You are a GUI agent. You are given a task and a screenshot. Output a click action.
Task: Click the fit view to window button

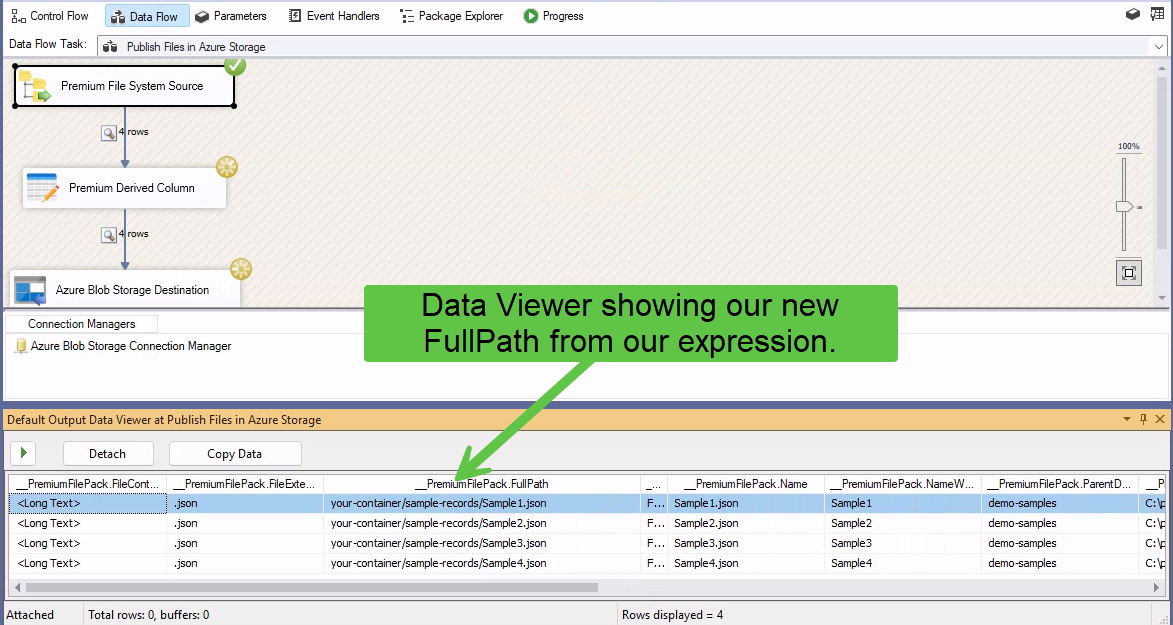pos(1129,272)
